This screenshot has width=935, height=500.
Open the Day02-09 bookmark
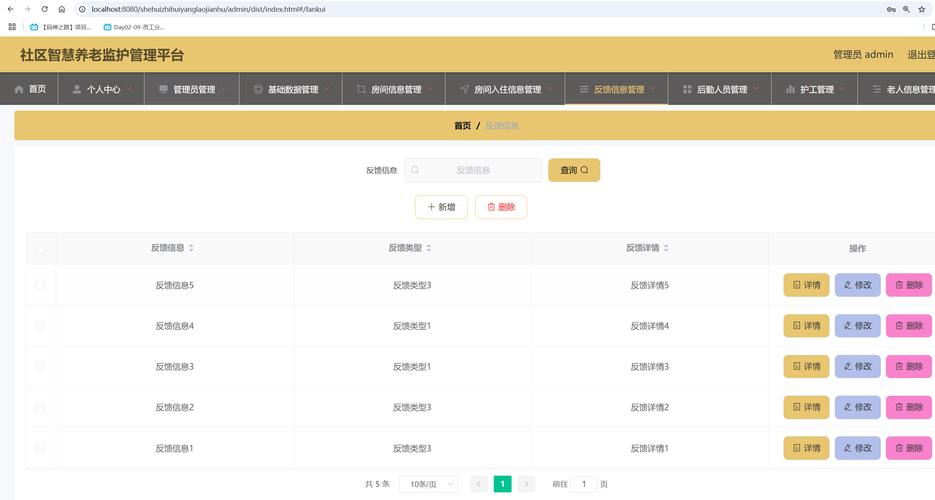click(x=134, y=27)
